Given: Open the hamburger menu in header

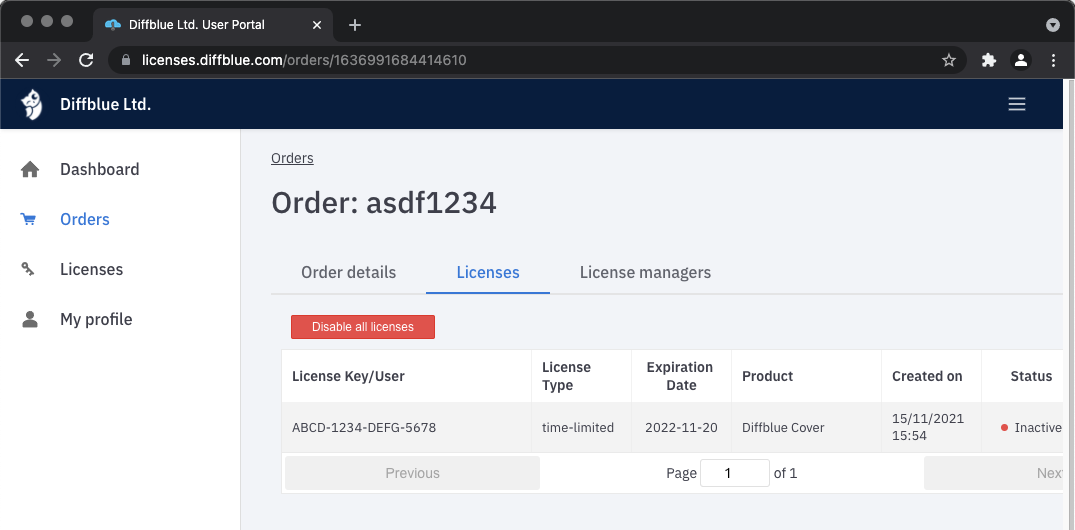Looking at the screenshot, I should [x=1017, y=104].
